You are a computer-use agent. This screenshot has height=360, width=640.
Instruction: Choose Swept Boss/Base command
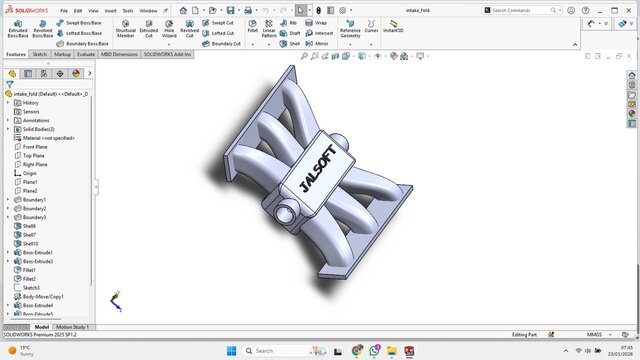pos(79,23)
